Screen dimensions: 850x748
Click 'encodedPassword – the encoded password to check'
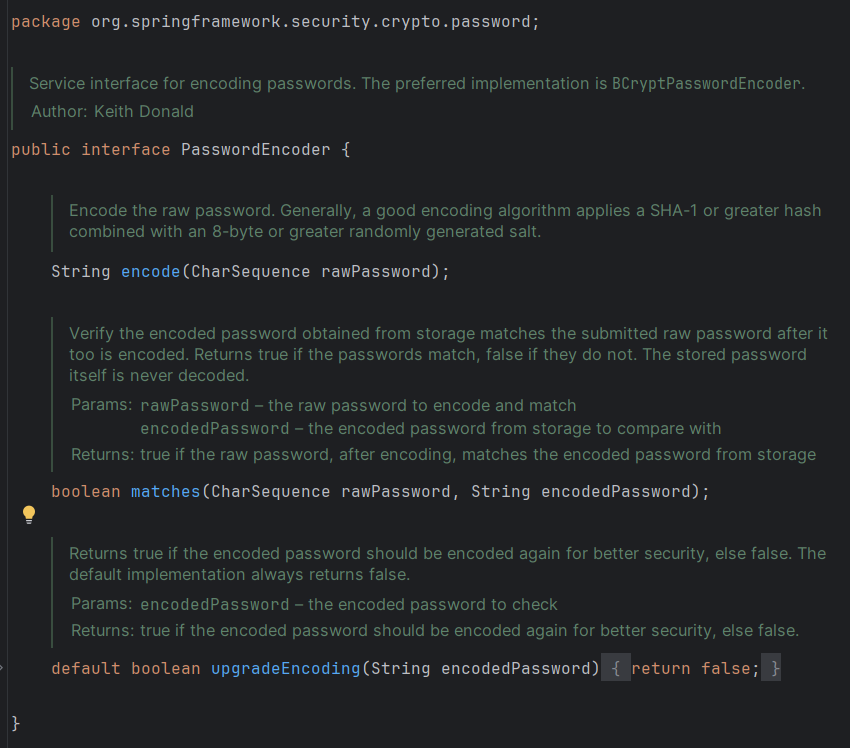click(349, 604)
